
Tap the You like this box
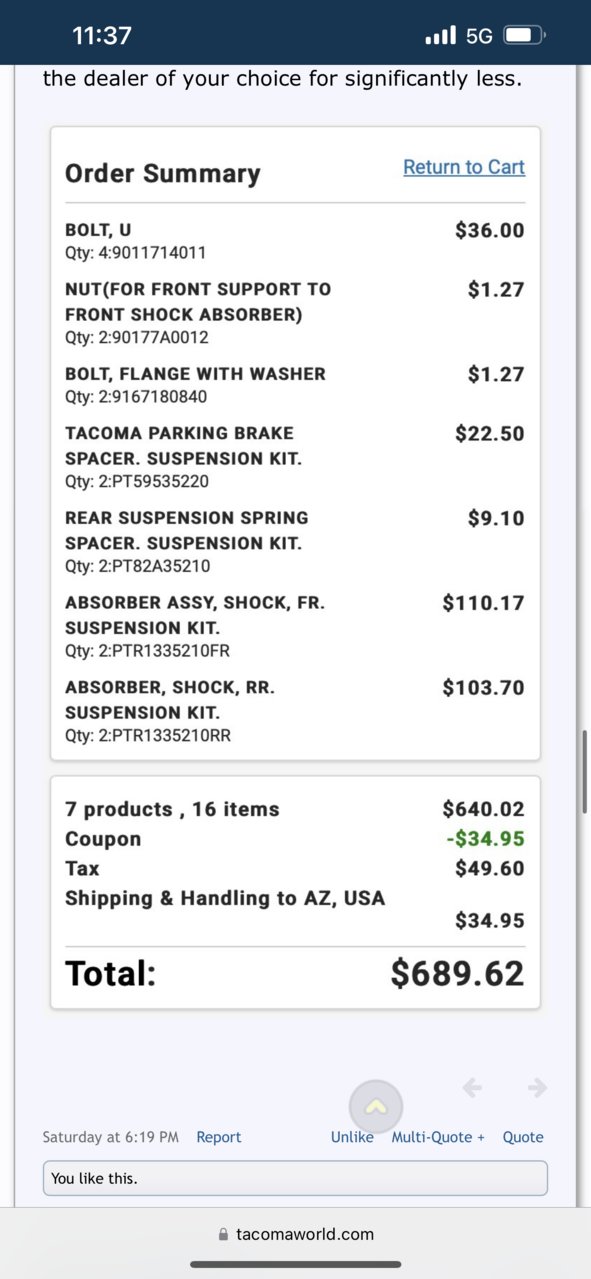point(295,1178)
